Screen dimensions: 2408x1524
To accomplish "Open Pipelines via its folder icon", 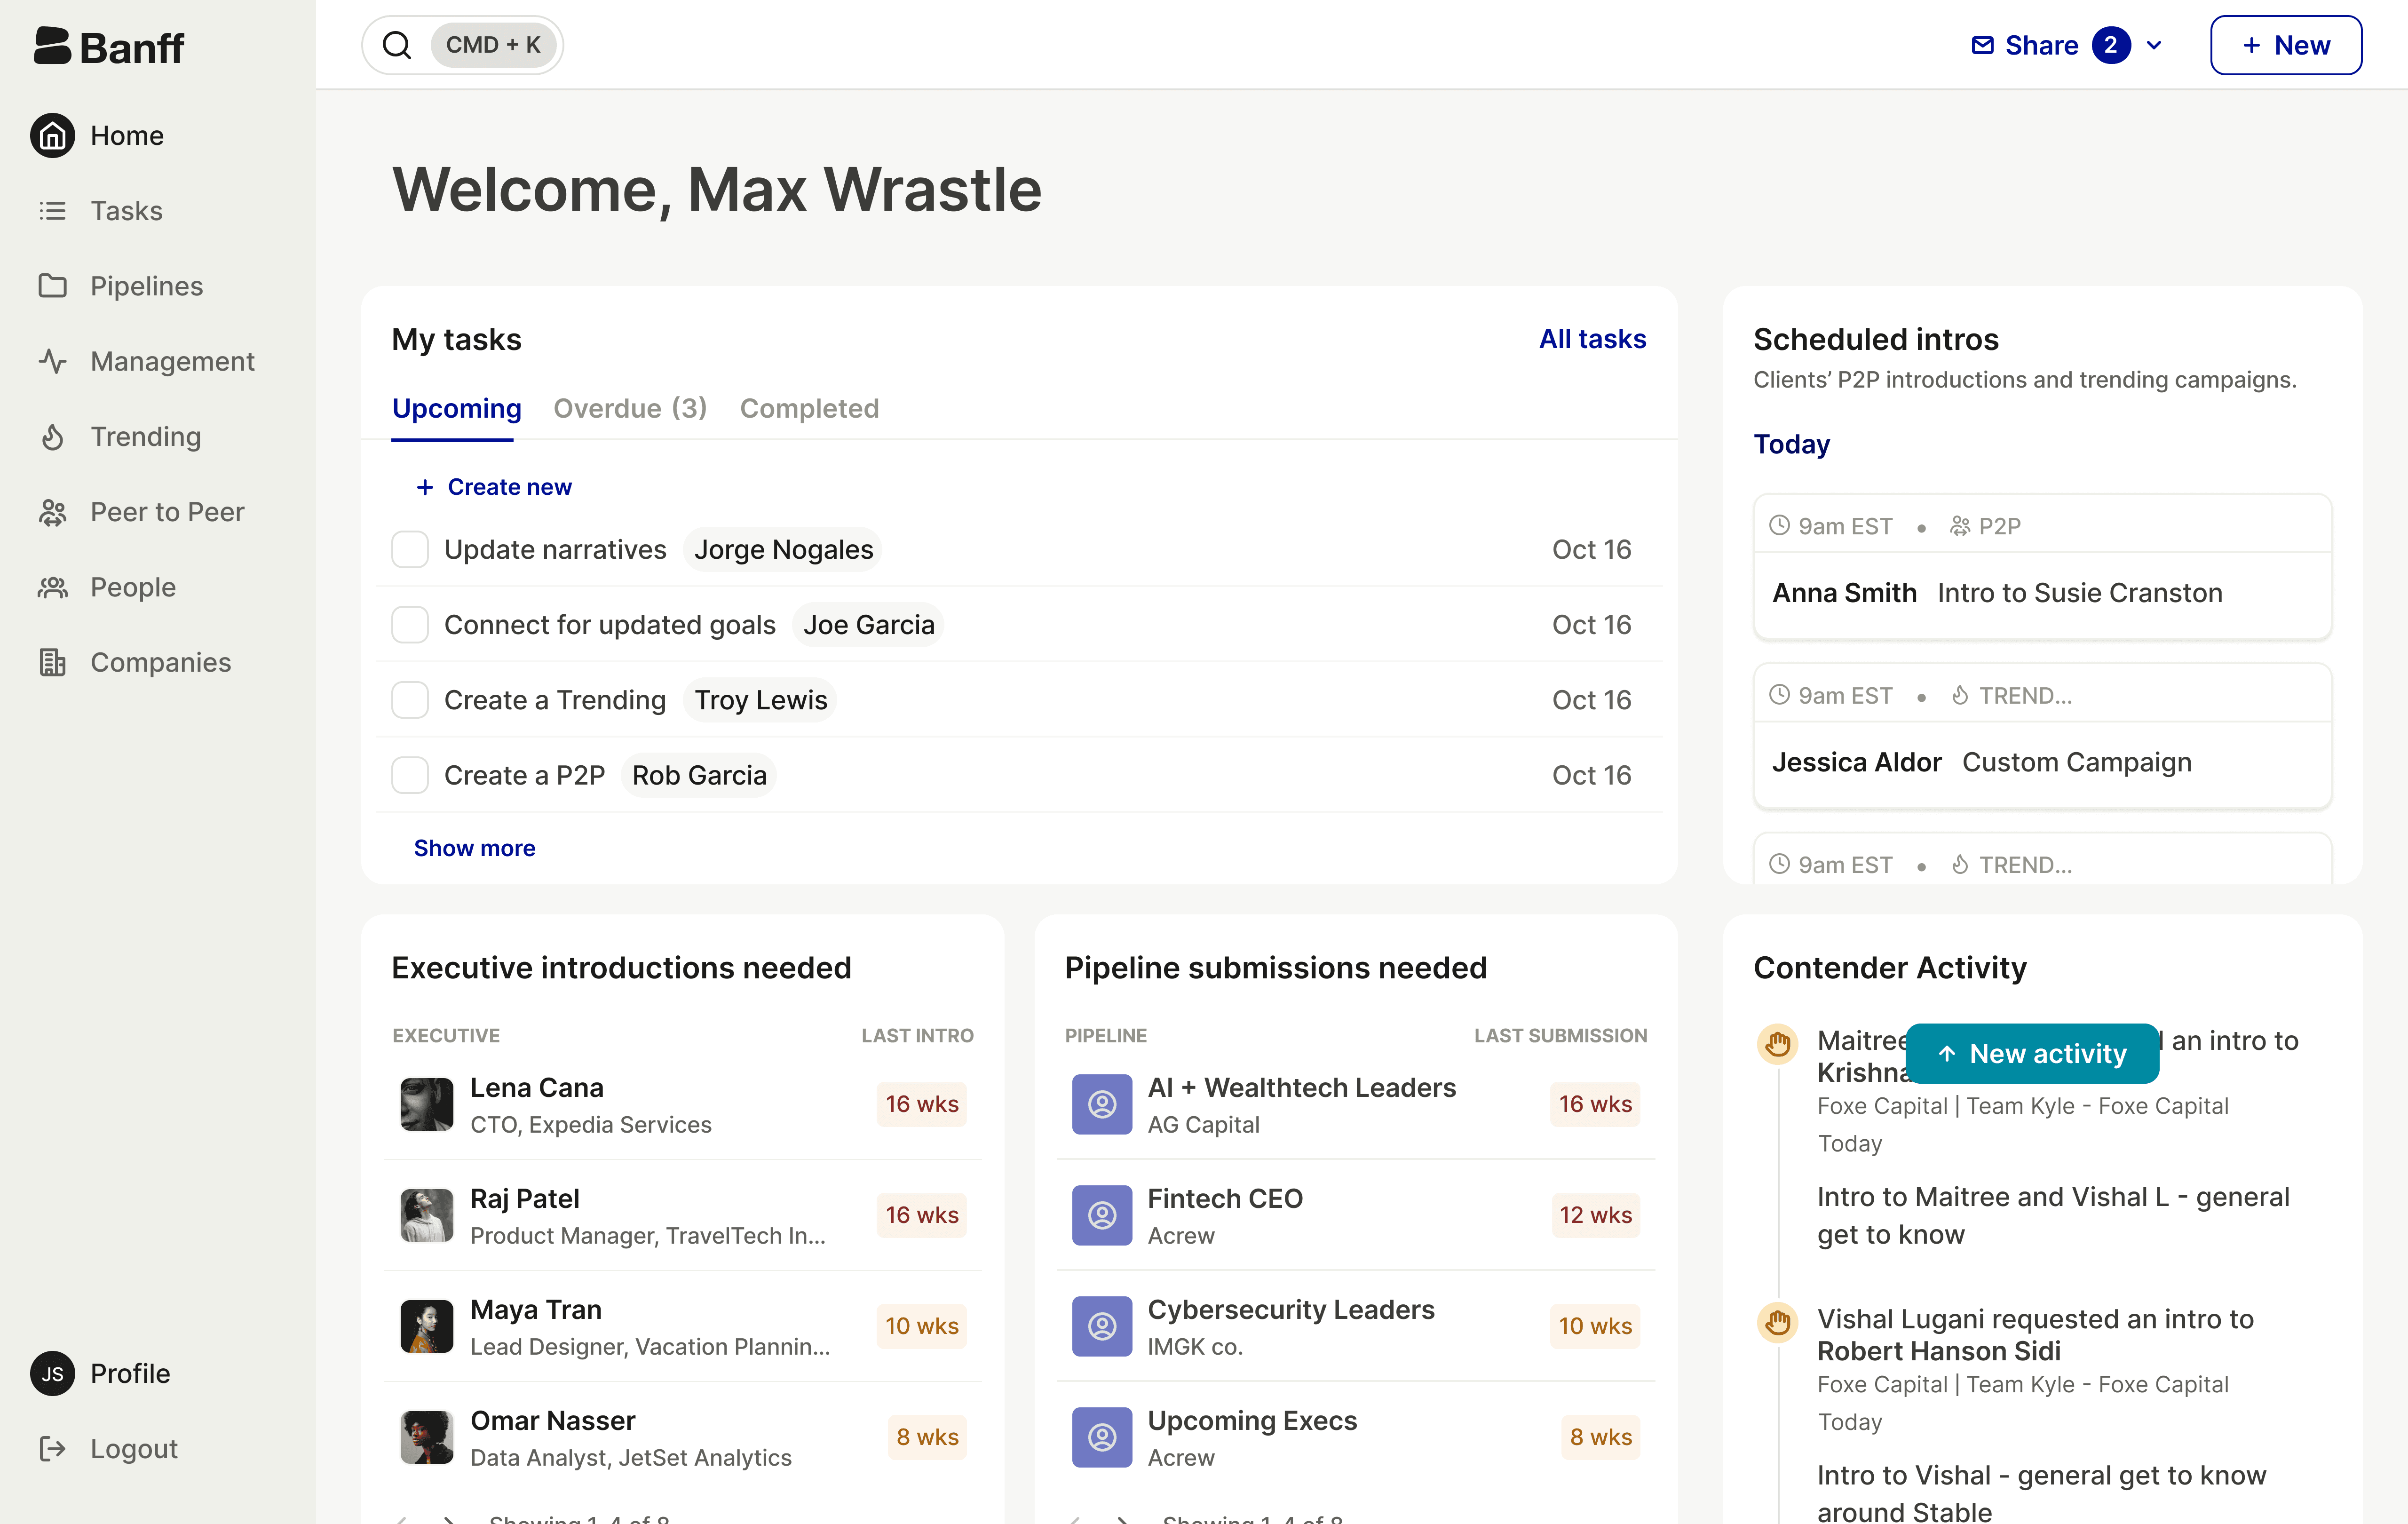I will pos(52,286).
